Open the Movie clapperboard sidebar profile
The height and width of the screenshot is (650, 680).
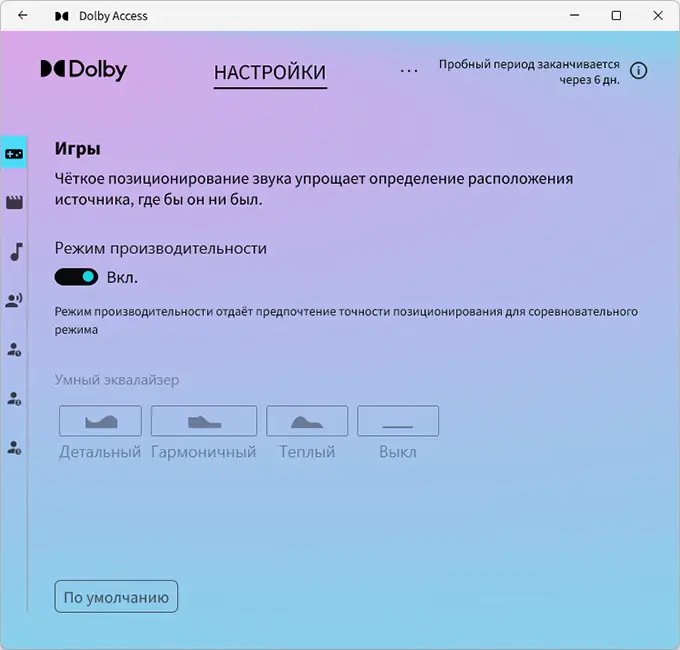pyautogui.click(x=14, y=202)
